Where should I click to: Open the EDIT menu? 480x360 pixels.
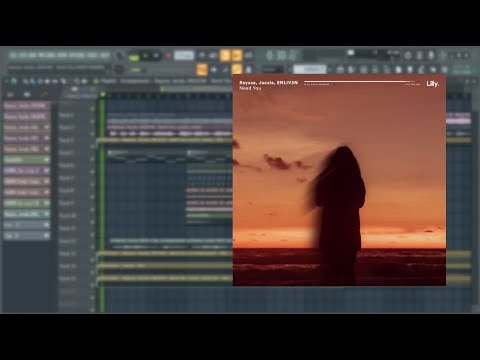click(23, 55)
